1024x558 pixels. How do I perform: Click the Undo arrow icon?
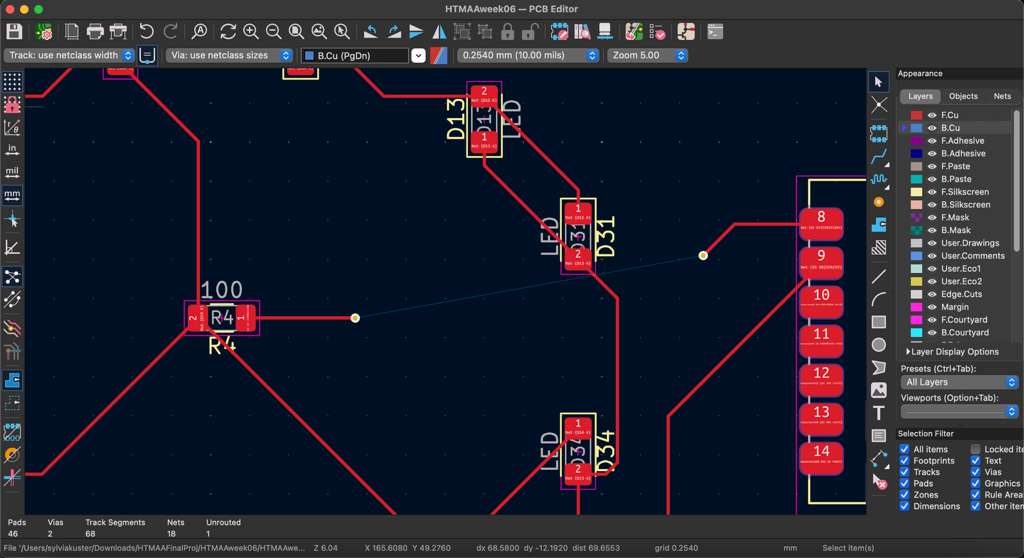pyautogui.click(x=147, y=32)
